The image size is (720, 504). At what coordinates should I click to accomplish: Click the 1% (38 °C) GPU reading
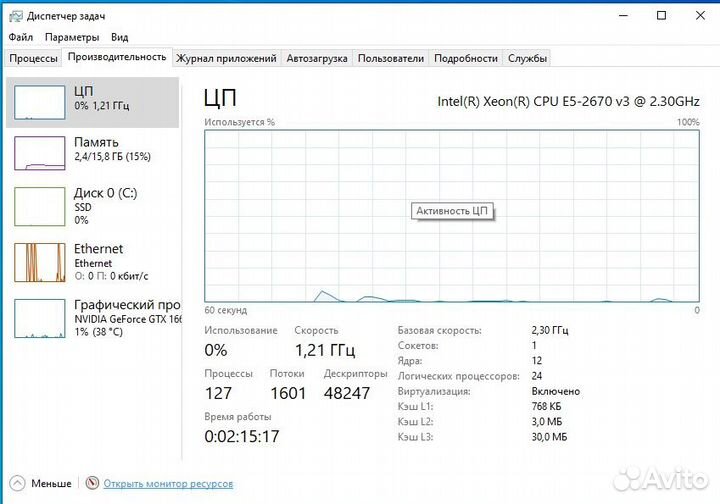click(99, 332)
